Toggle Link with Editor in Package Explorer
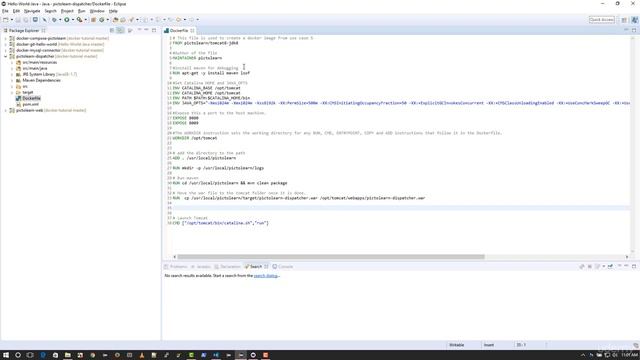The width and height of the screenshot is (640, 360). [120, 30]
